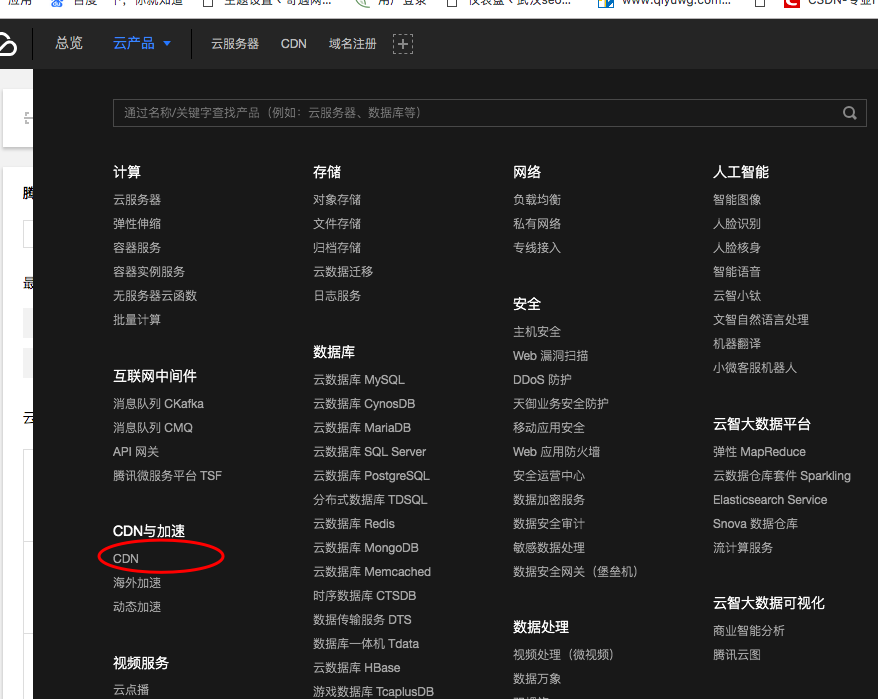The height and width of the screenshot is (699, 878).
Task: Open 云数据库 MySQL link
Action: click(x=359, y=380)
